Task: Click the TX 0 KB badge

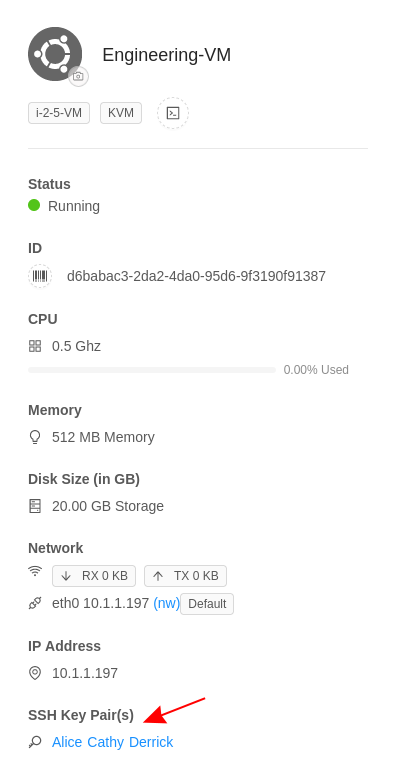Action: (185, 576)
